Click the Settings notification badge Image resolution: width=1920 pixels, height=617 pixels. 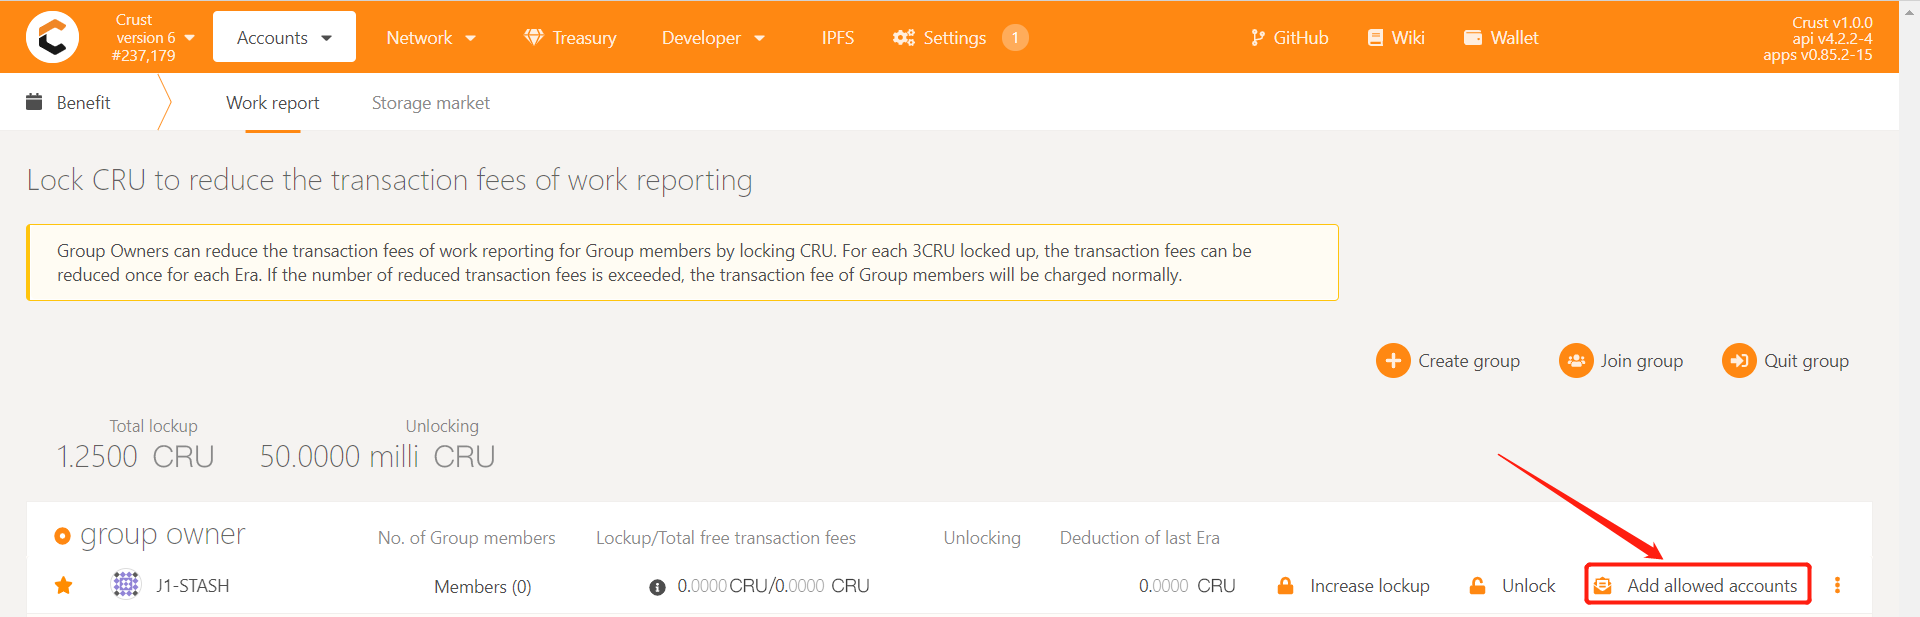[x=1015, y=37]
